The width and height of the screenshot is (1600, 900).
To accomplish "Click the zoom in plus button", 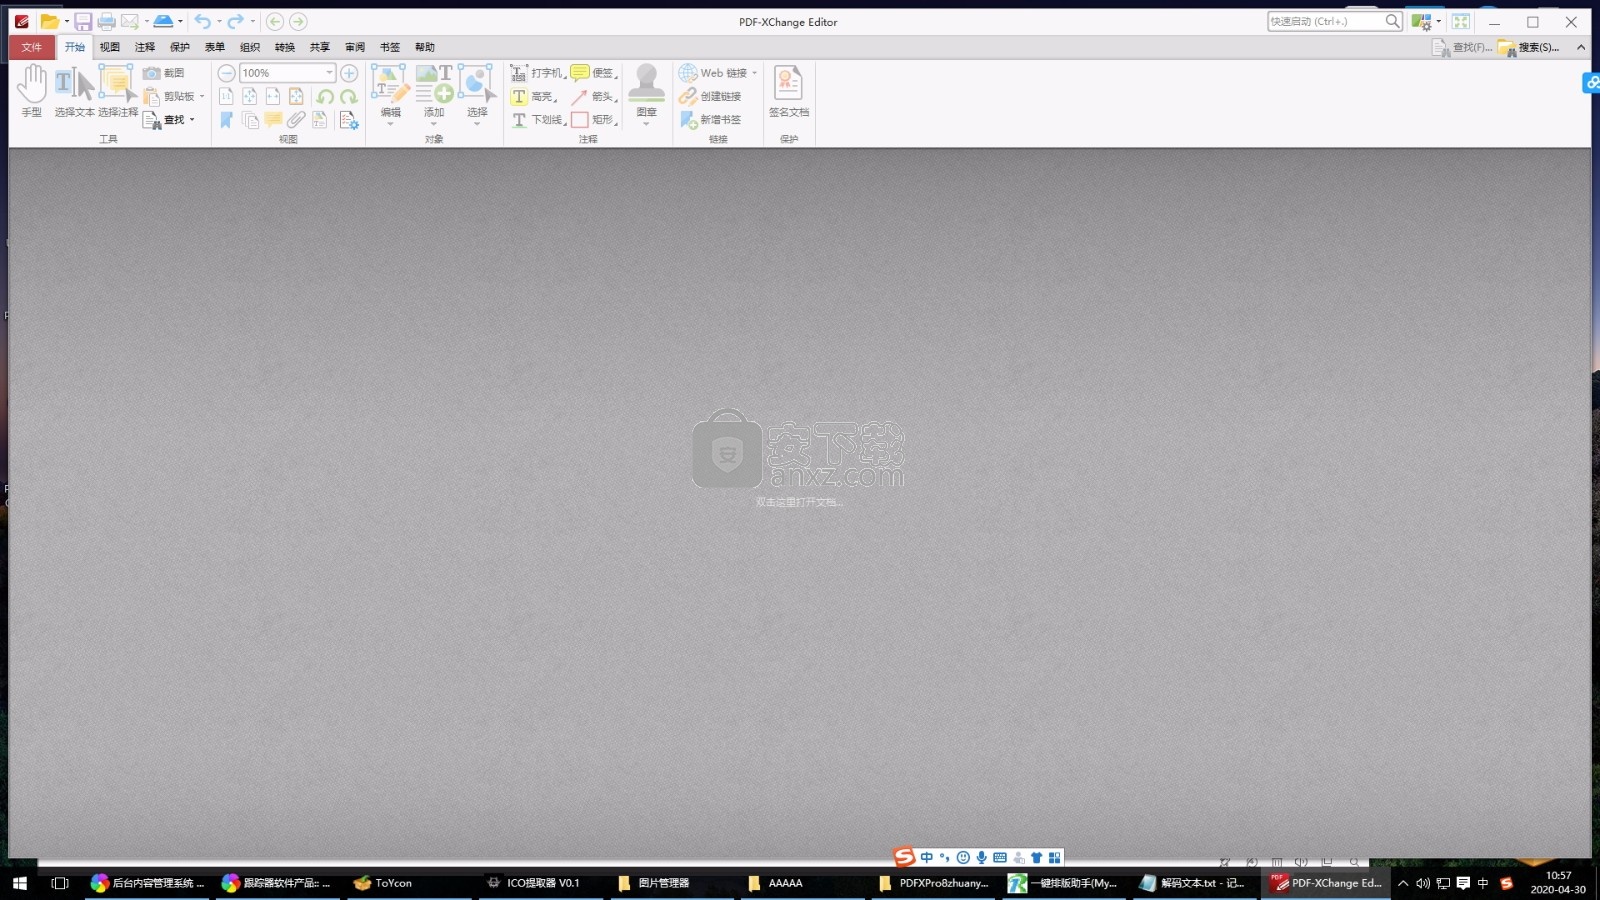I will tap(349, 73).
